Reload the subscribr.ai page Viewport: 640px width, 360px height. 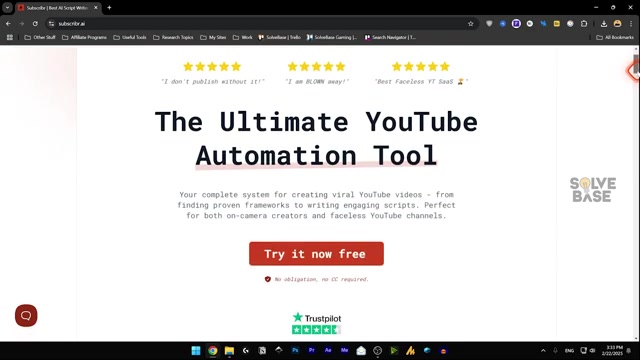tap(35, 24)
